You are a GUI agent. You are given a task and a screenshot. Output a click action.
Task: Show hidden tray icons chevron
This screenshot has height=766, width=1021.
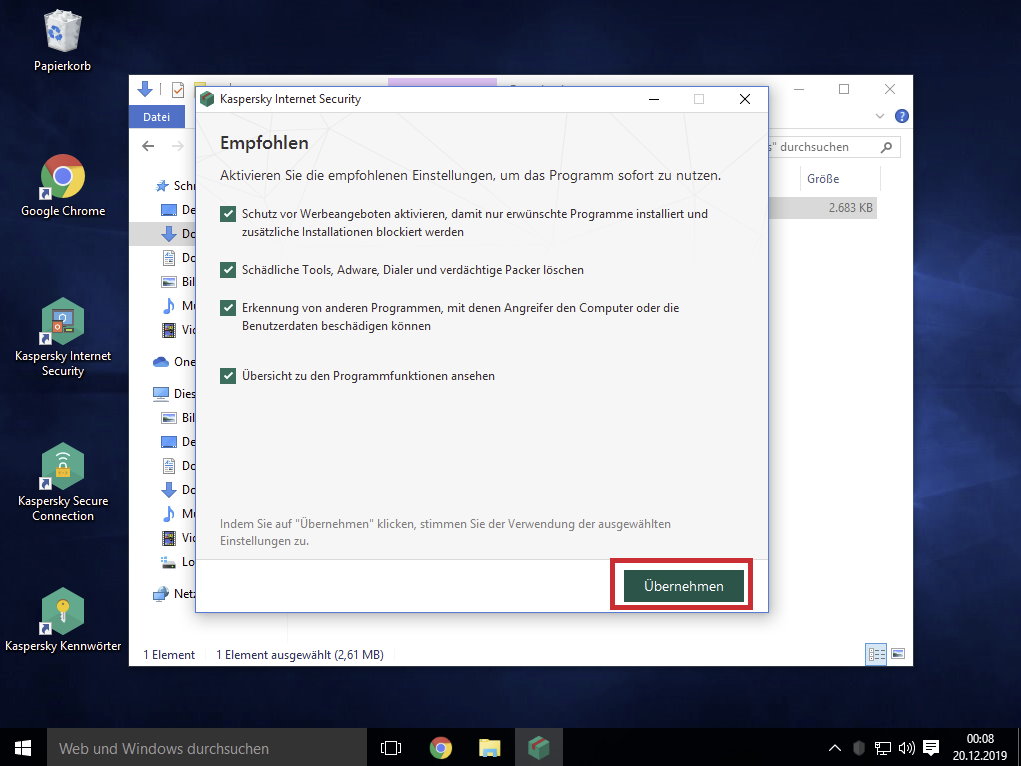click(834, 748)
